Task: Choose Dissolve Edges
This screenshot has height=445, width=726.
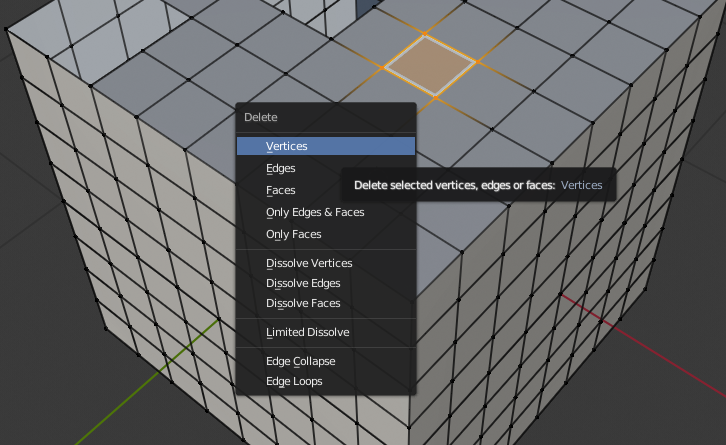Action: click(x=326, y=283)
